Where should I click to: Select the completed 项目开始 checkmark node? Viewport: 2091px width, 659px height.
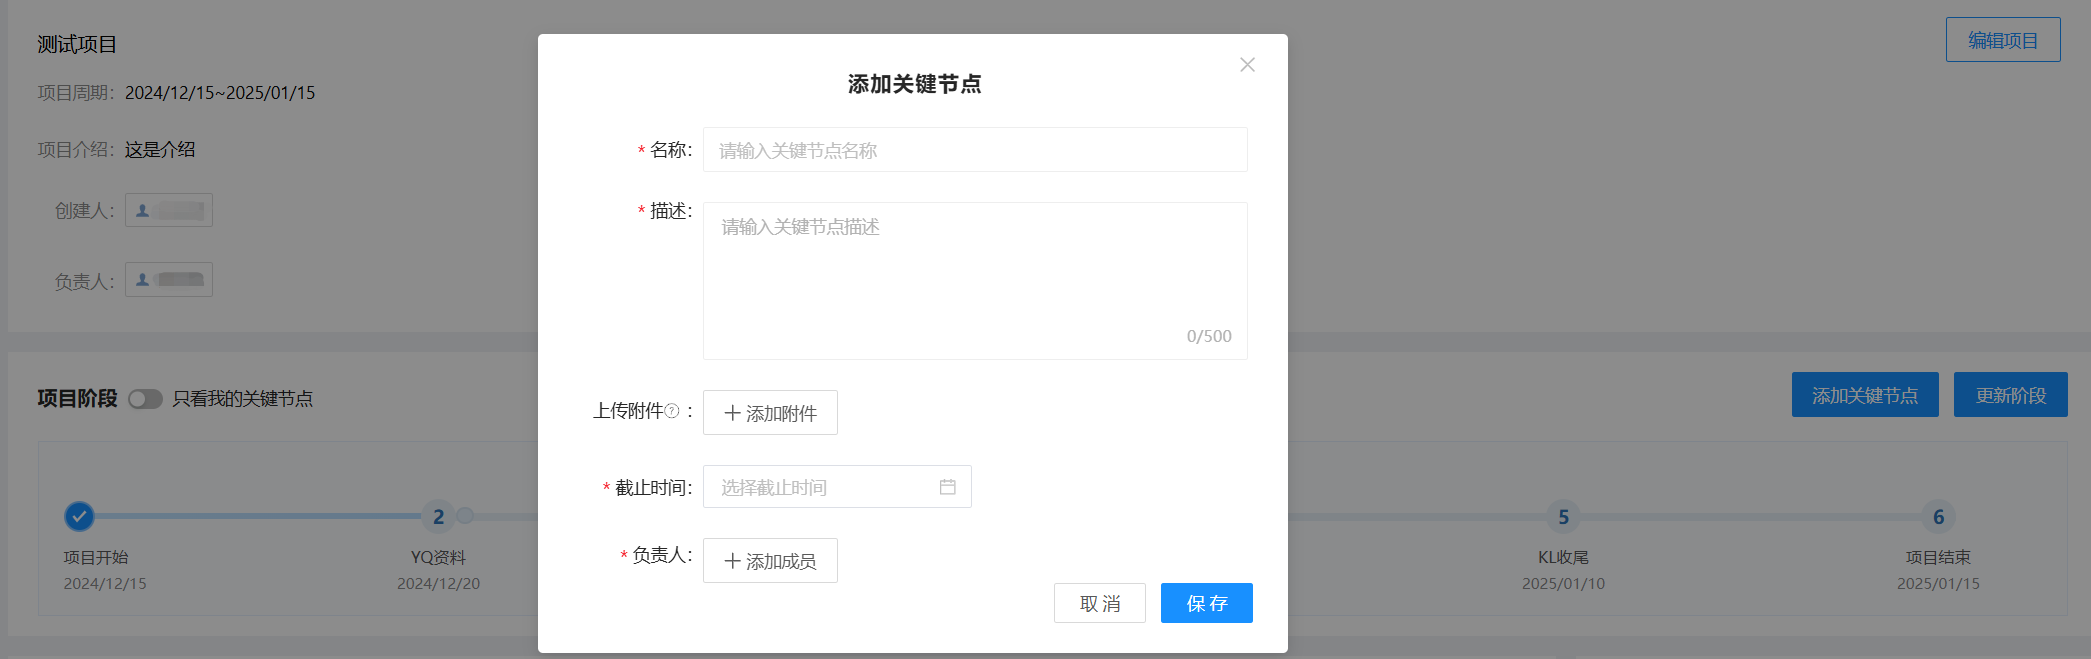pos(79,516)
